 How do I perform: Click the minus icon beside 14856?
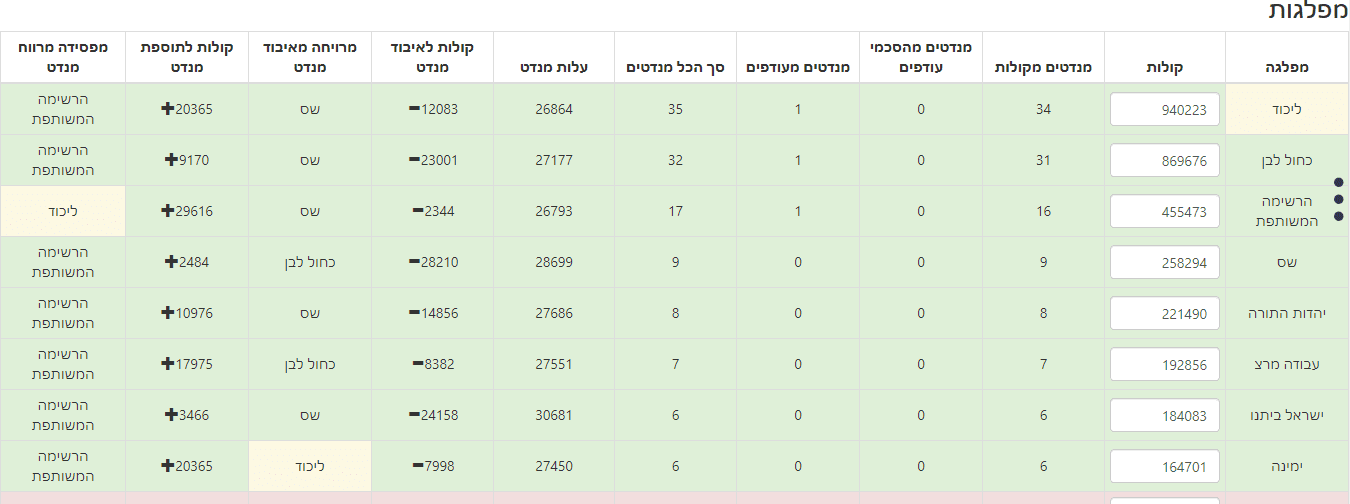pos(414,312)
